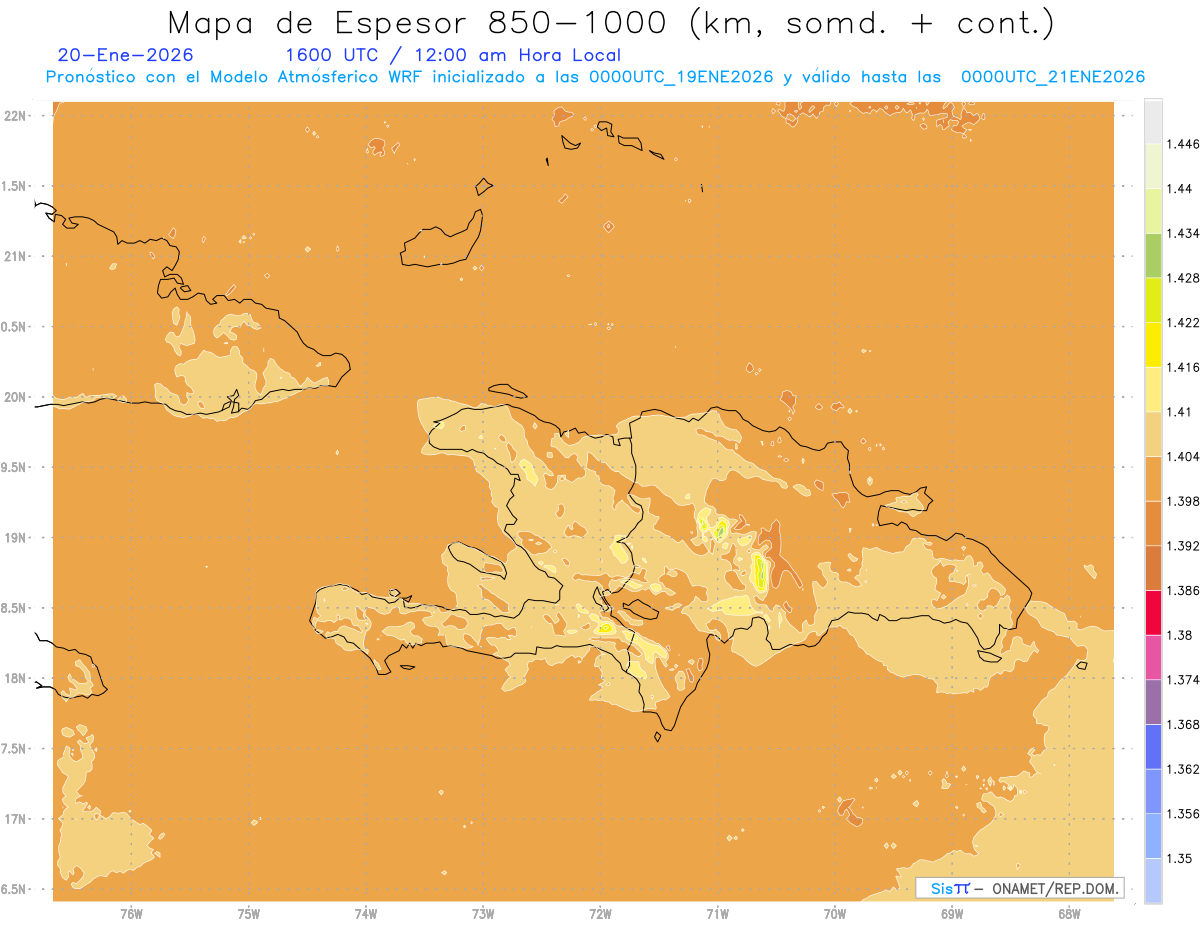Click the legend value '1.38'
The height and width of the screenshot is (927, 1200).
pos(1179,635)
